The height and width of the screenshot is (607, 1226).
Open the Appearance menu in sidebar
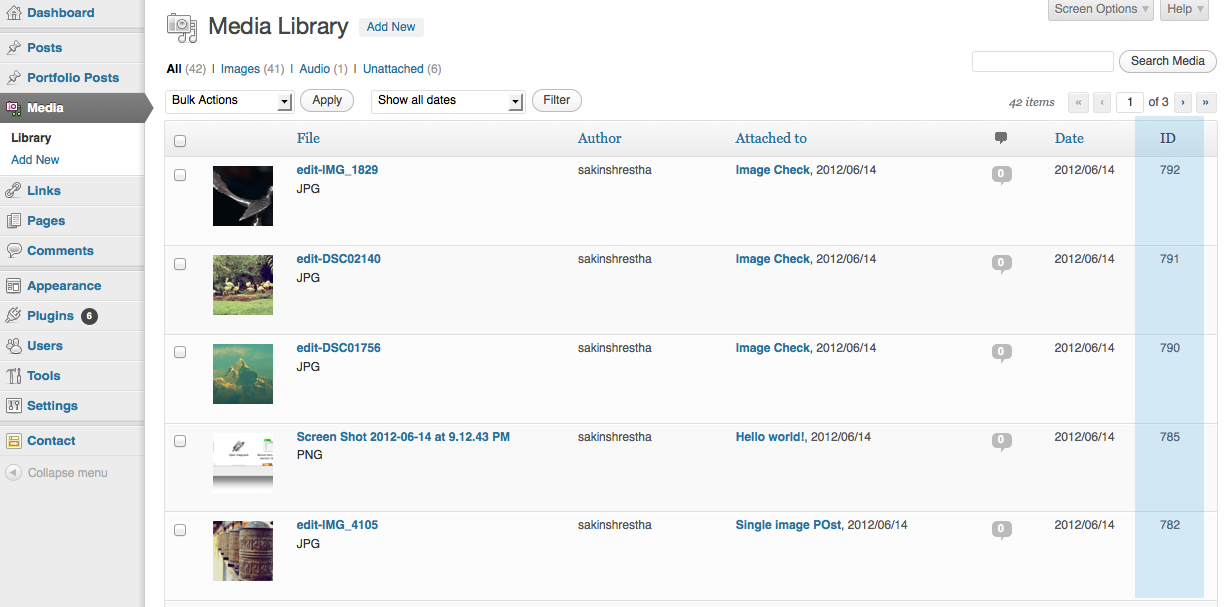coord(64,285)
